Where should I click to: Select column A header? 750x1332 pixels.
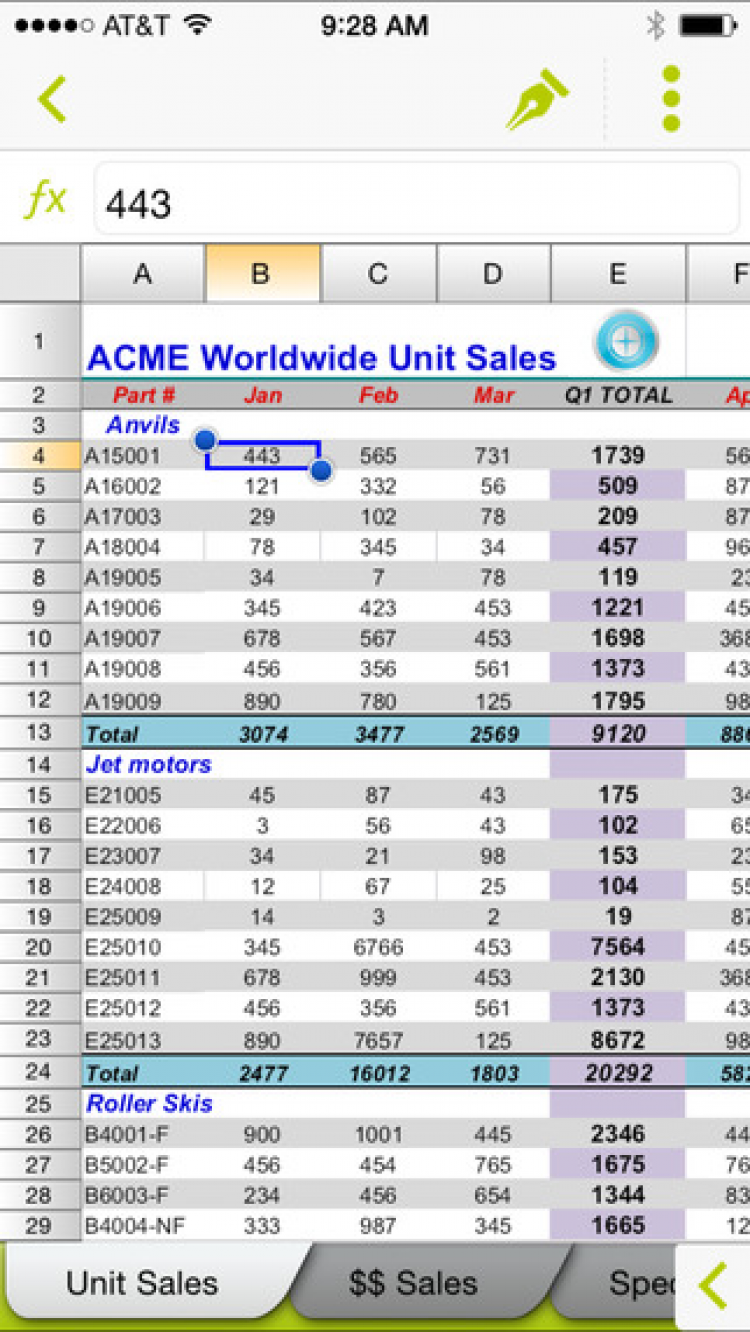(x=143, y=274)
